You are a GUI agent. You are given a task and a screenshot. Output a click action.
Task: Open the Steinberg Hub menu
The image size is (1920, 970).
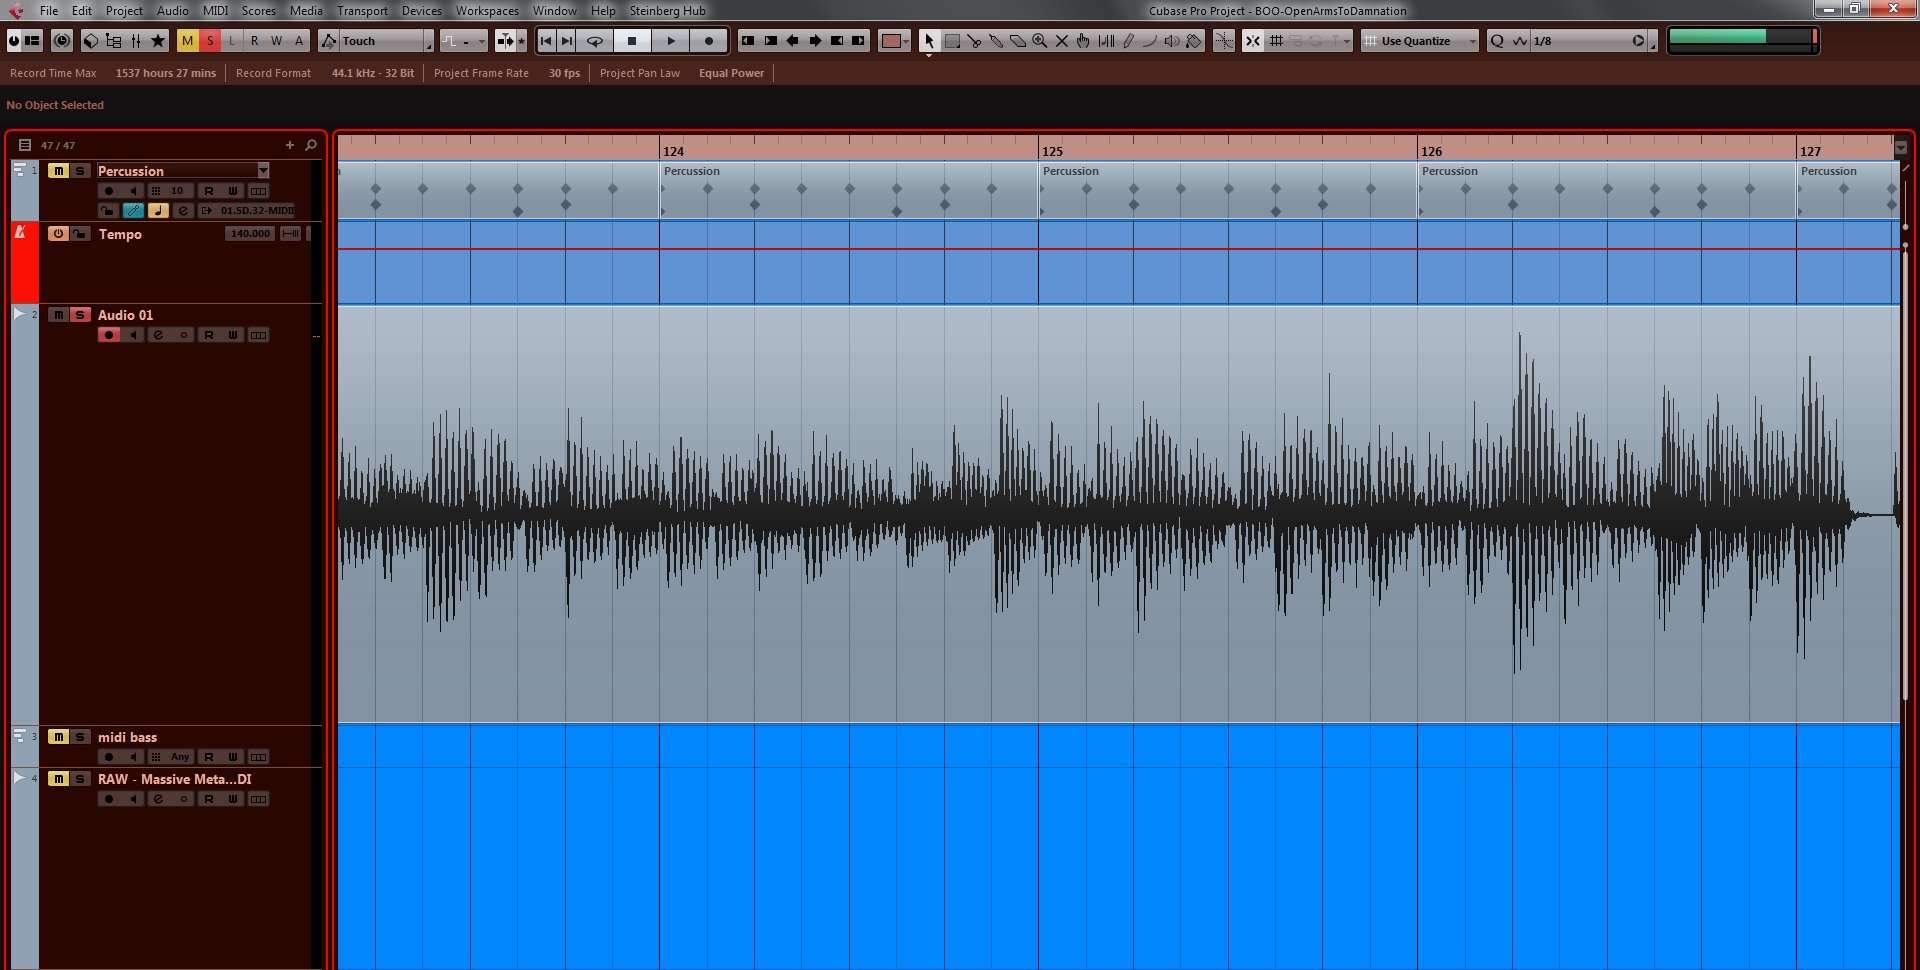pyautogui.click(x=667, y=11)
